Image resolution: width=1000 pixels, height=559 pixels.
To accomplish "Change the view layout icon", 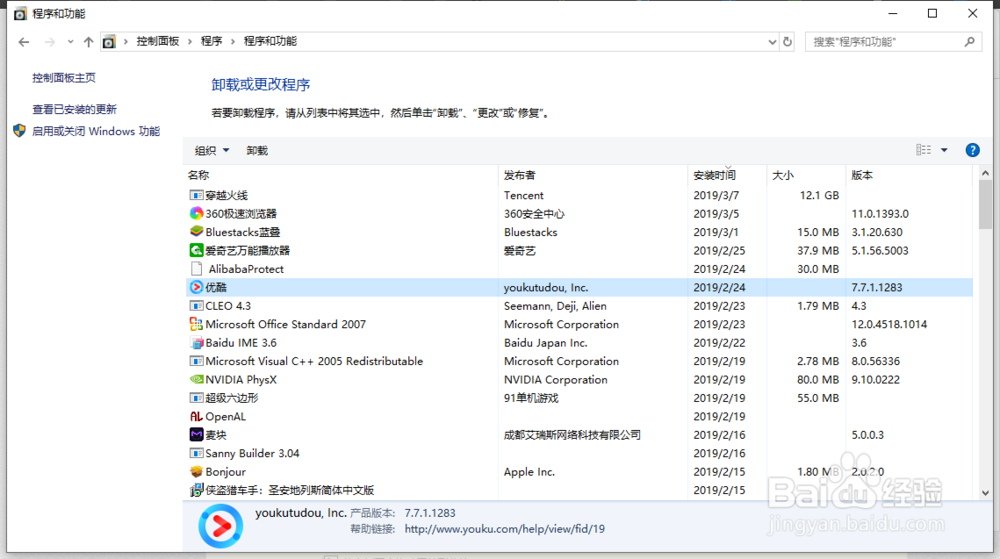I will 923,150.
